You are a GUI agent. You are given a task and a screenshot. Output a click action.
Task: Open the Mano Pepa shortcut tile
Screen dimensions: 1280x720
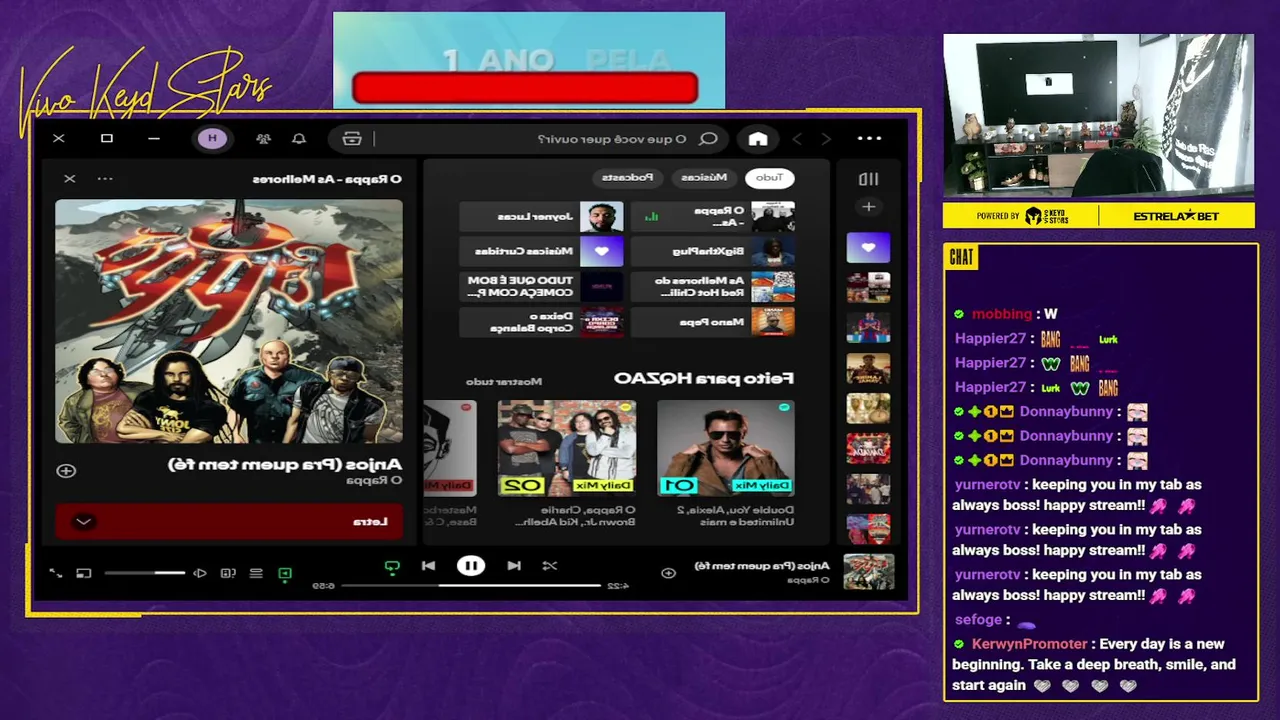[x=713, y=322]
